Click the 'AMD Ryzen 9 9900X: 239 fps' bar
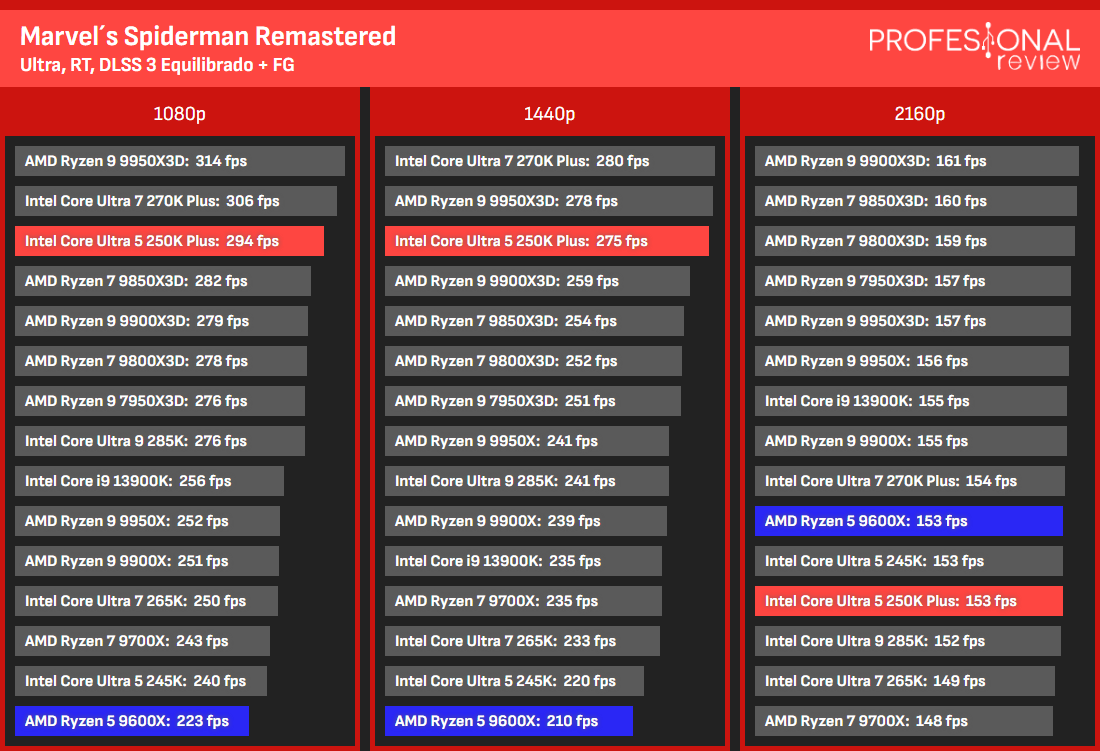This screenshot has height=751, width=1100. click(x=526, y=521)
